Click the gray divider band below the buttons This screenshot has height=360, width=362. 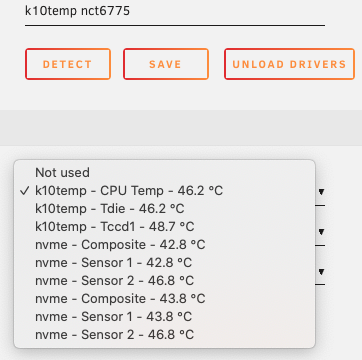[181, 128]
